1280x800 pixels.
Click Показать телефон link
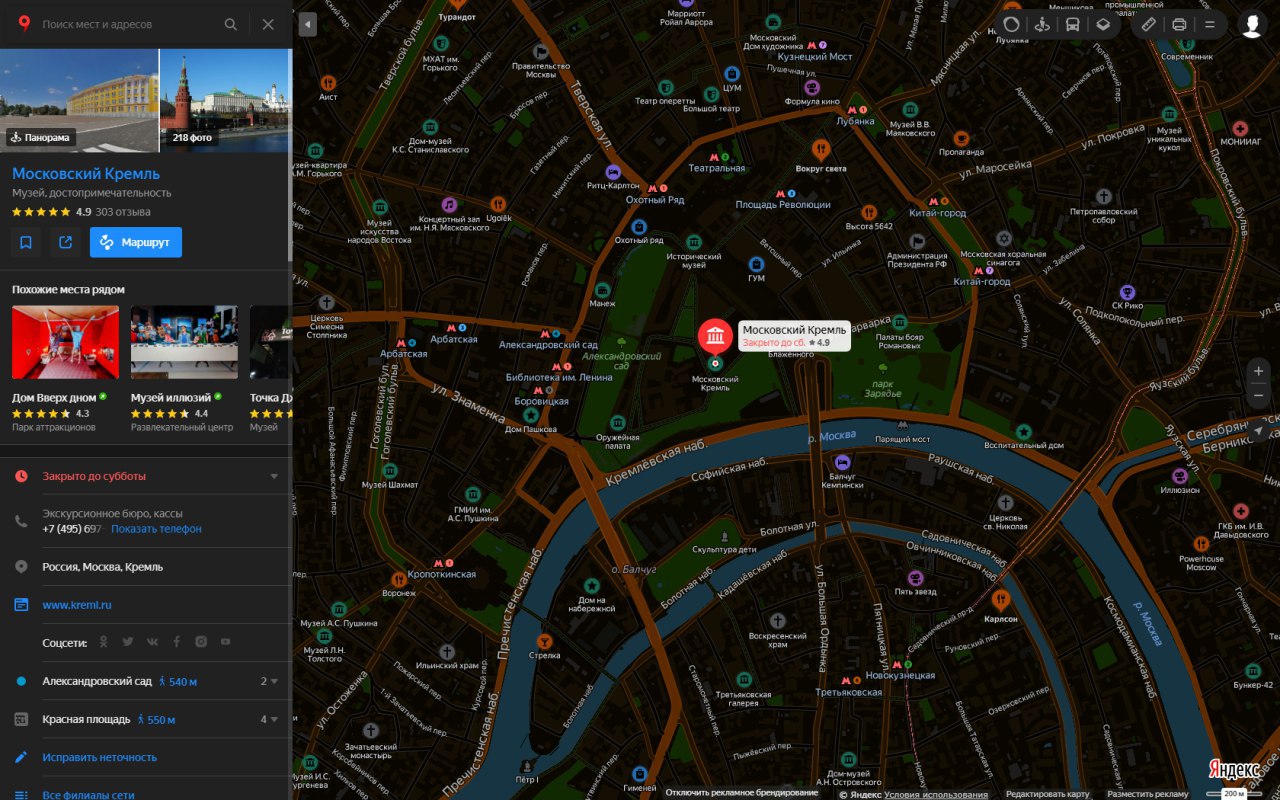pyautogui.click(x=156, y=528)
